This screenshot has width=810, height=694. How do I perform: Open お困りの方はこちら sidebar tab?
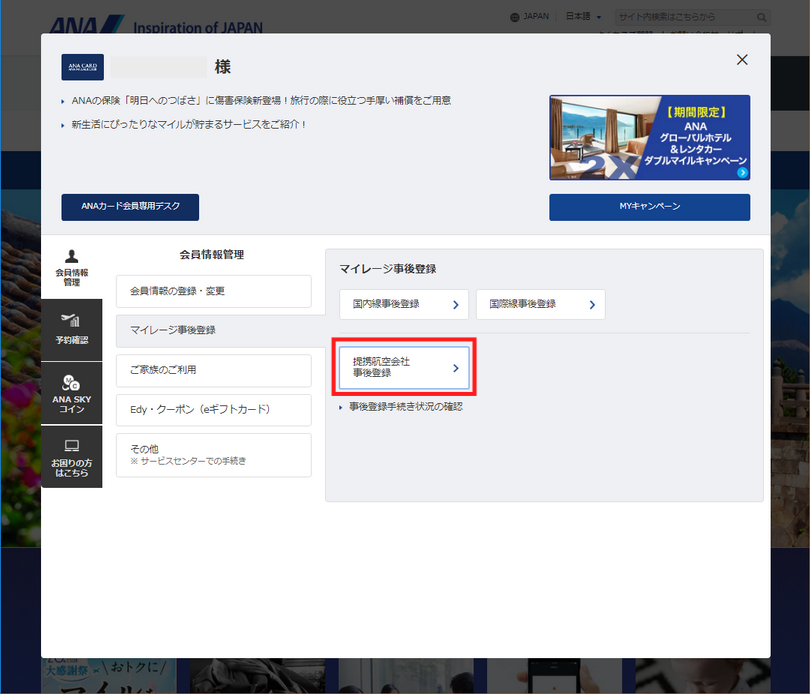[72, 457]
